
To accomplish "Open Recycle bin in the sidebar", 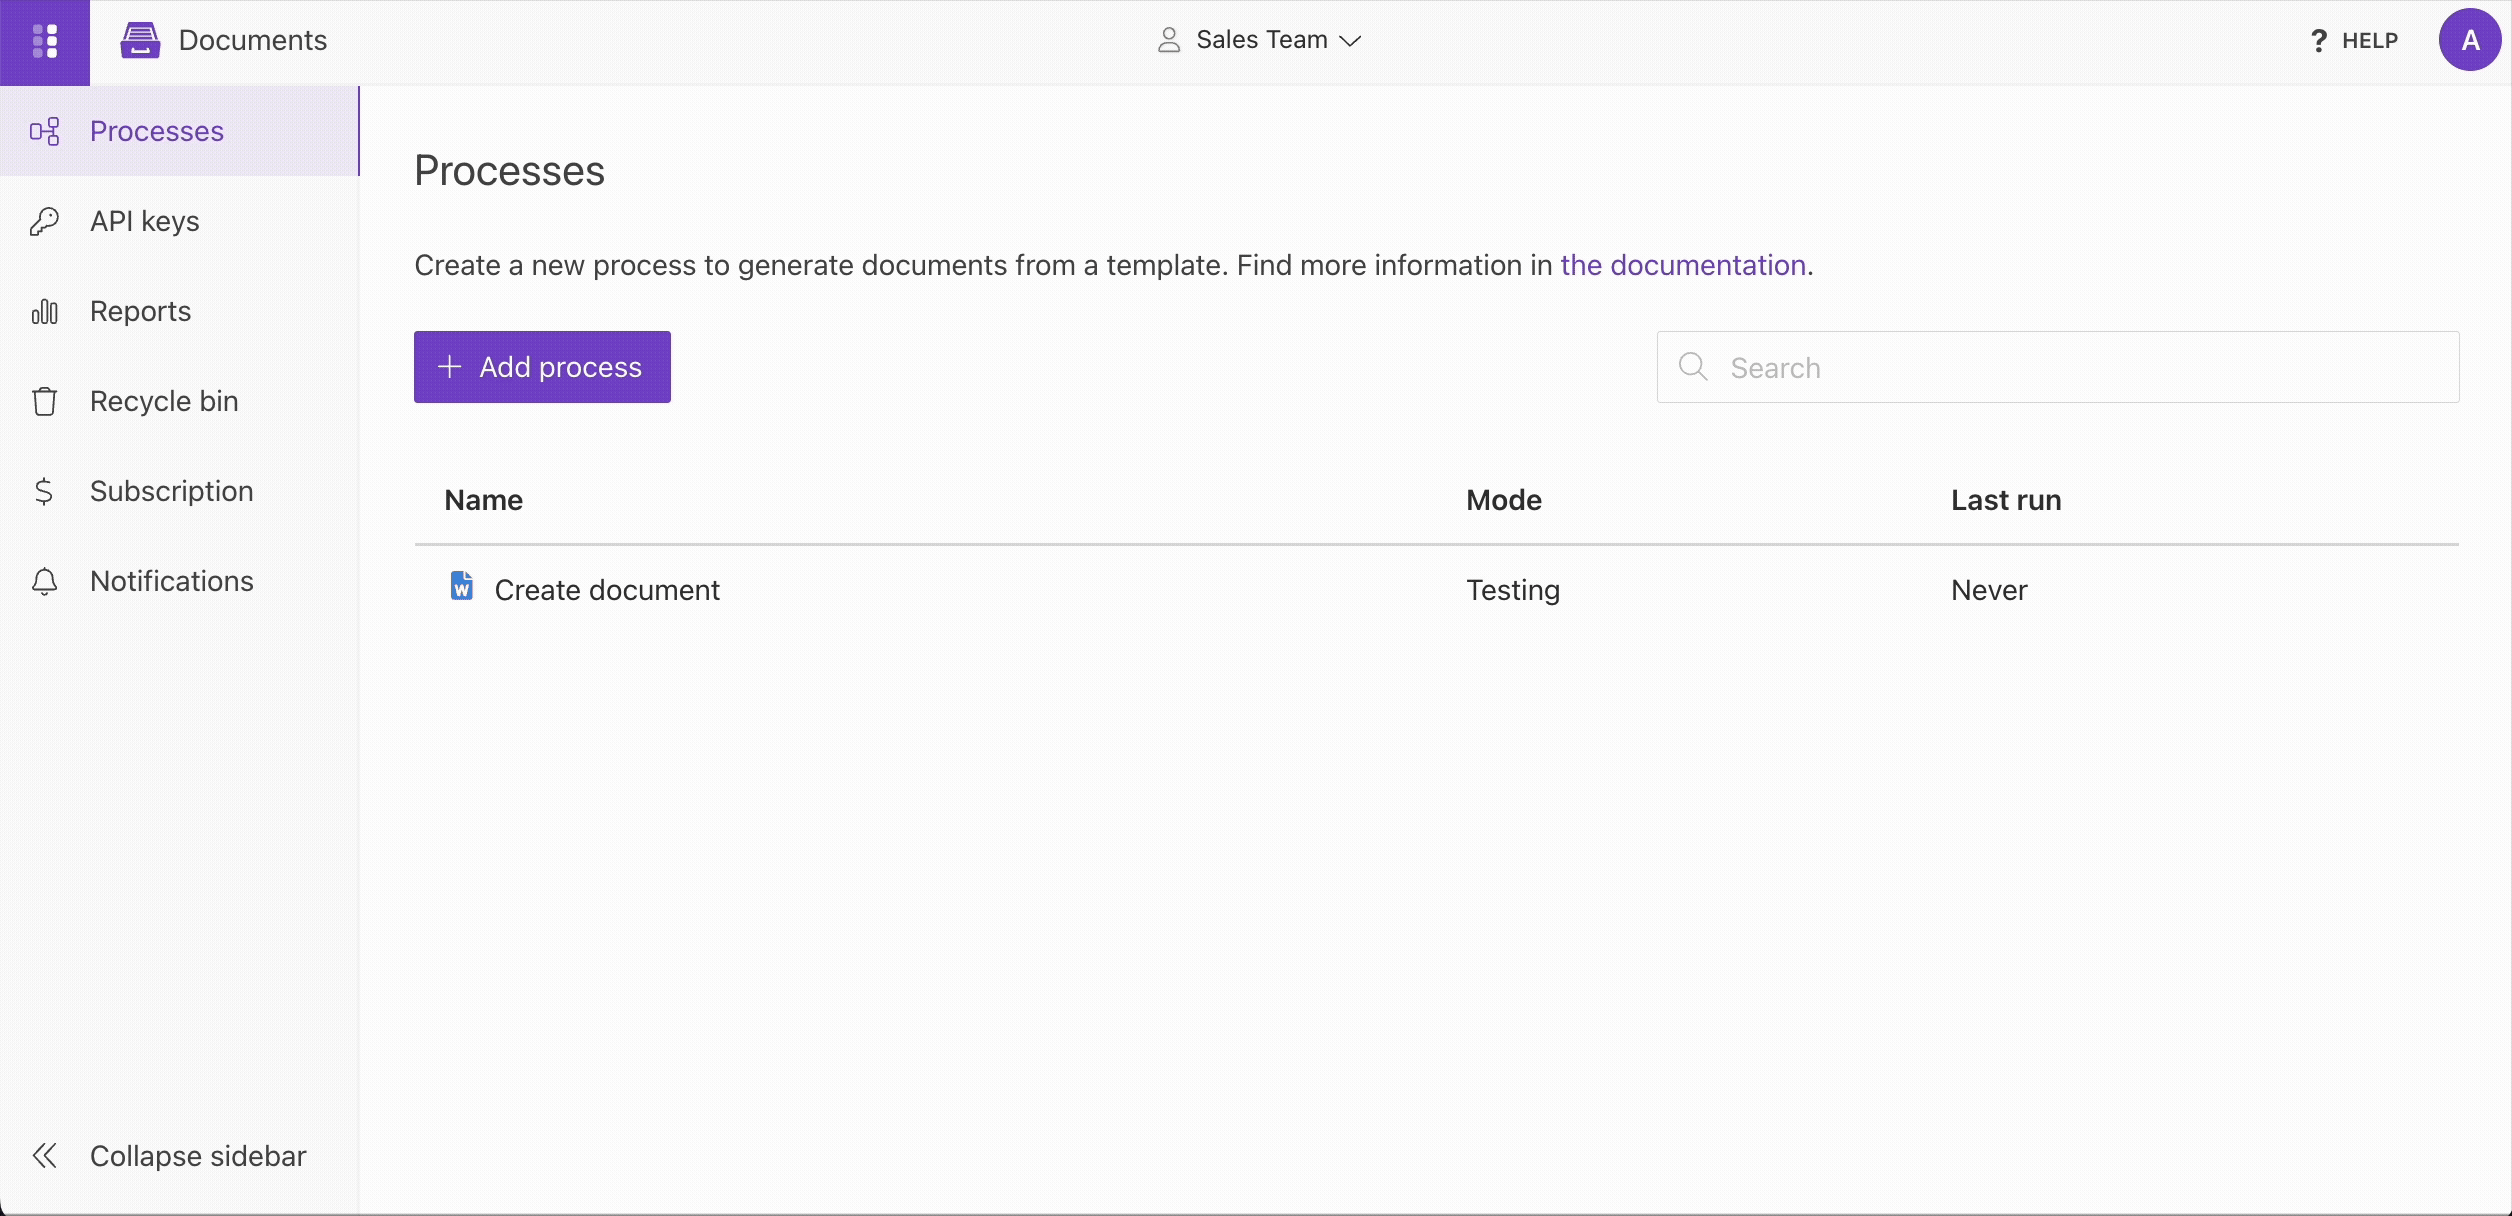I will pos(179,401).
